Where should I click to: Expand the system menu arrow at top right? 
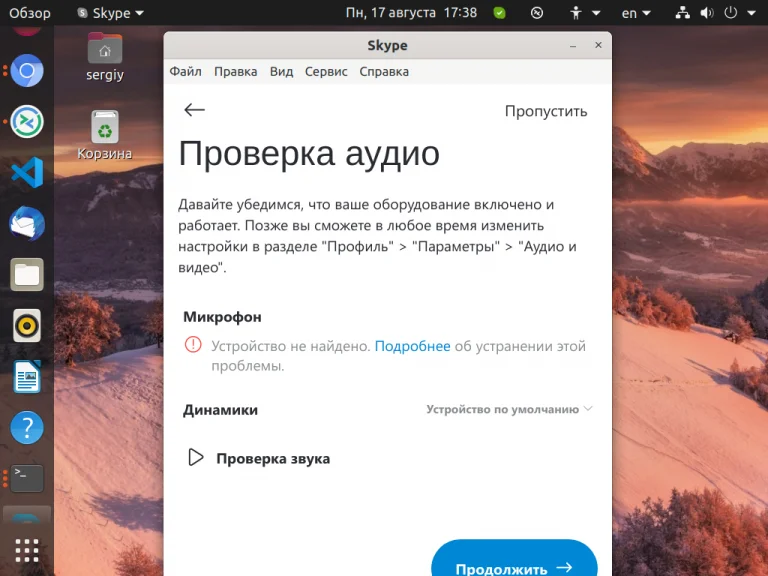point(751,13)
